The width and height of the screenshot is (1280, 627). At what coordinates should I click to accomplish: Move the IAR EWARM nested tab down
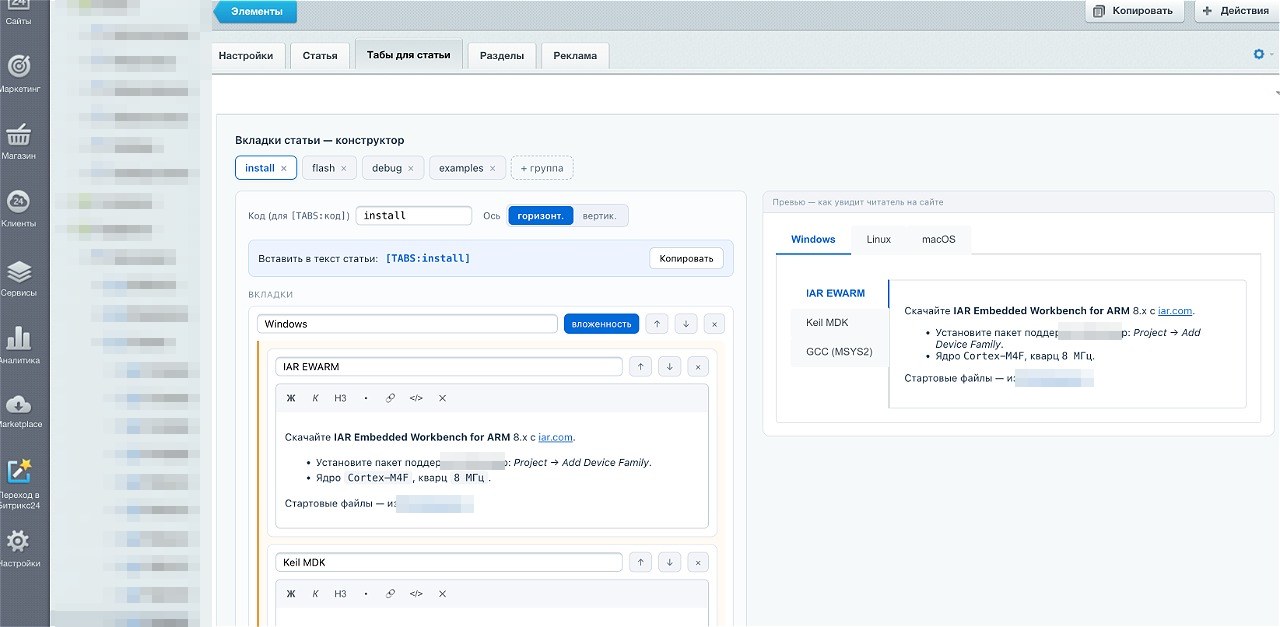[x=670, y=367]
